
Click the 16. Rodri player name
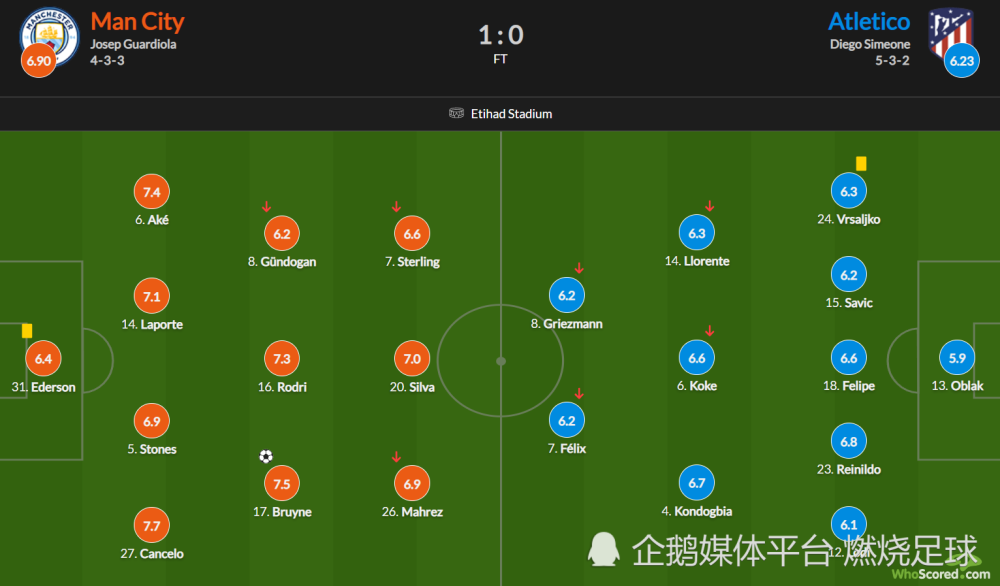(x=282, y=387)
